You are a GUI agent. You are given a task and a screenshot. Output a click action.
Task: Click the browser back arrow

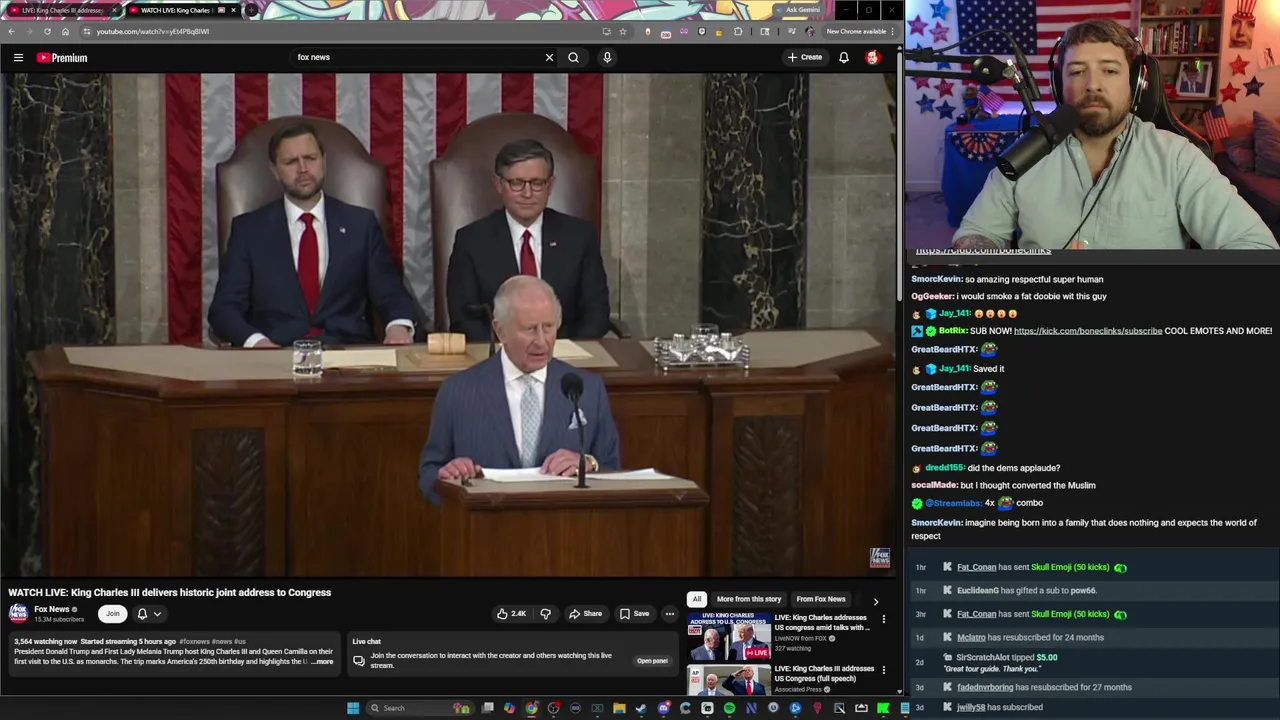click(x=11, y=31)
